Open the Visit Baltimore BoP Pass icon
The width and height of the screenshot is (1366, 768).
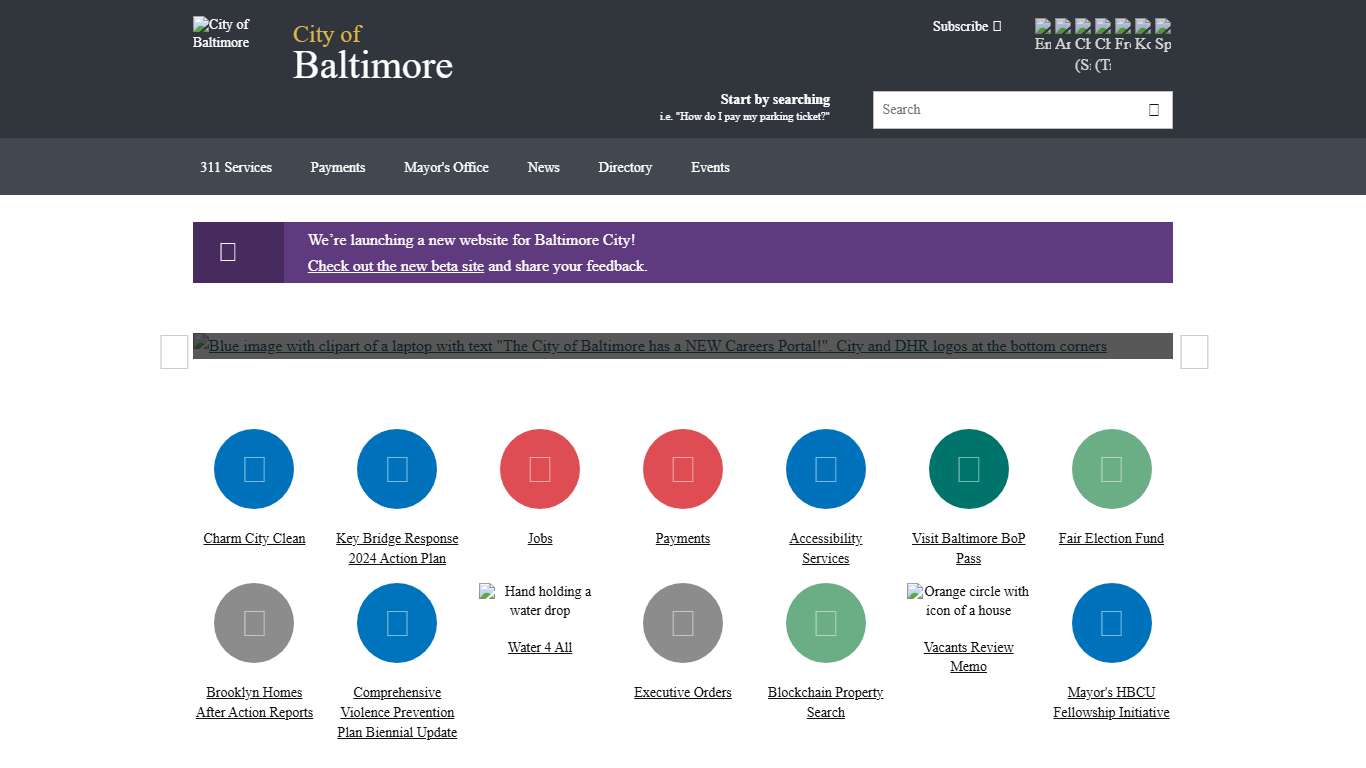[x=968, y=468]
